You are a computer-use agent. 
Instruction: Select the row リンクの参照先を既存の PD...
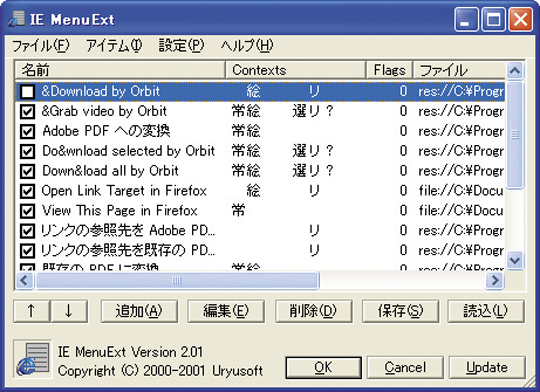[x=261, y=251]
